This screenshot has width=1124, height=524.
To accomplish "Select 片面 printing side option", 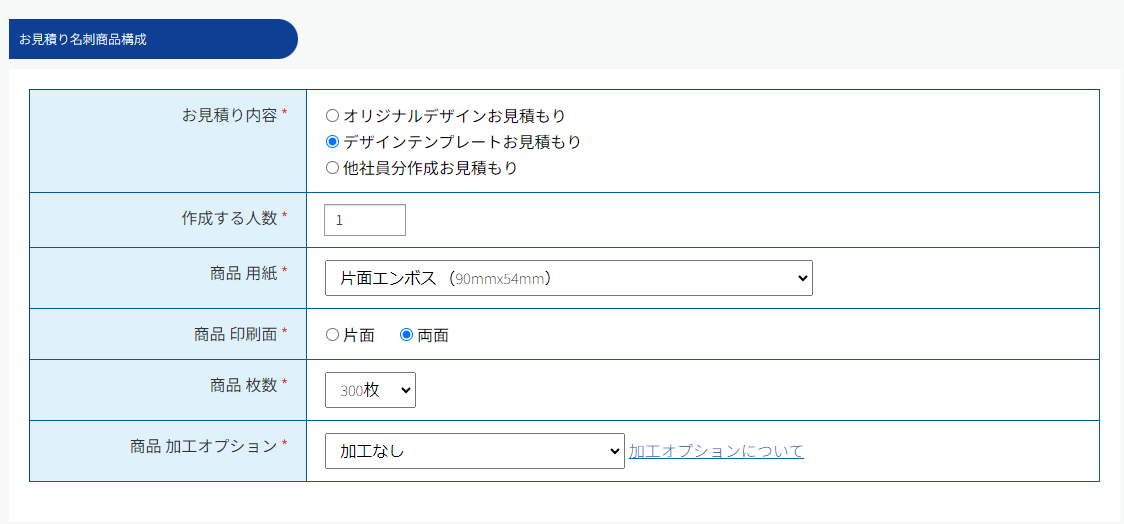I will tap(333, 335).
